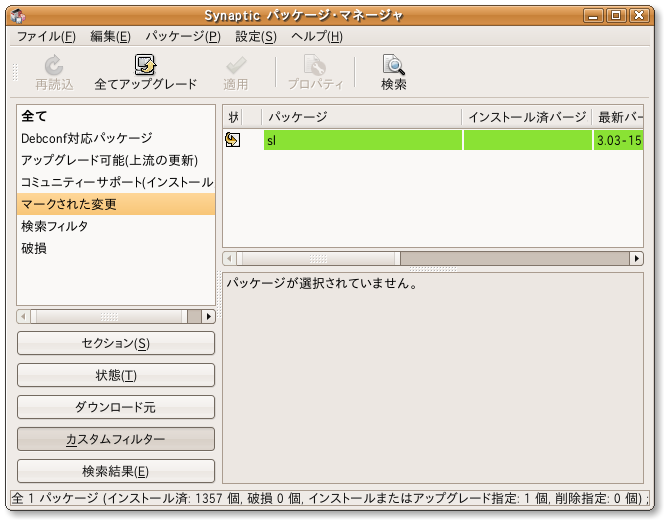The width and height of the screenshot is (664, 520).
Task: Click version 3.03-15 cell
Action: coord(618,140)
